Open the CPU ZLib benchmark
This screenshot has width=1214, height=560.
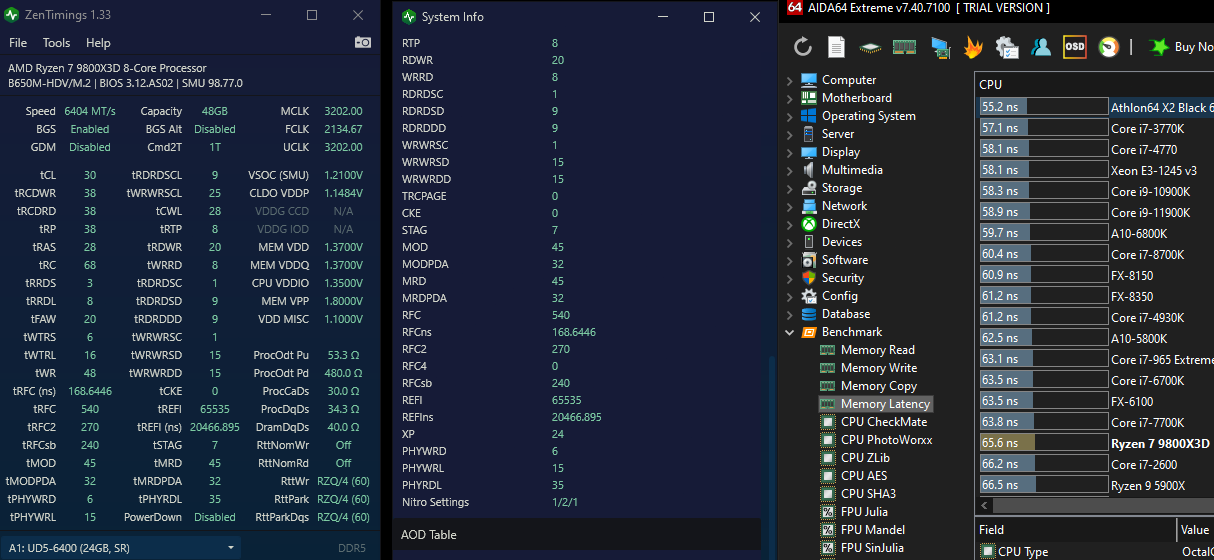point(865,458)
